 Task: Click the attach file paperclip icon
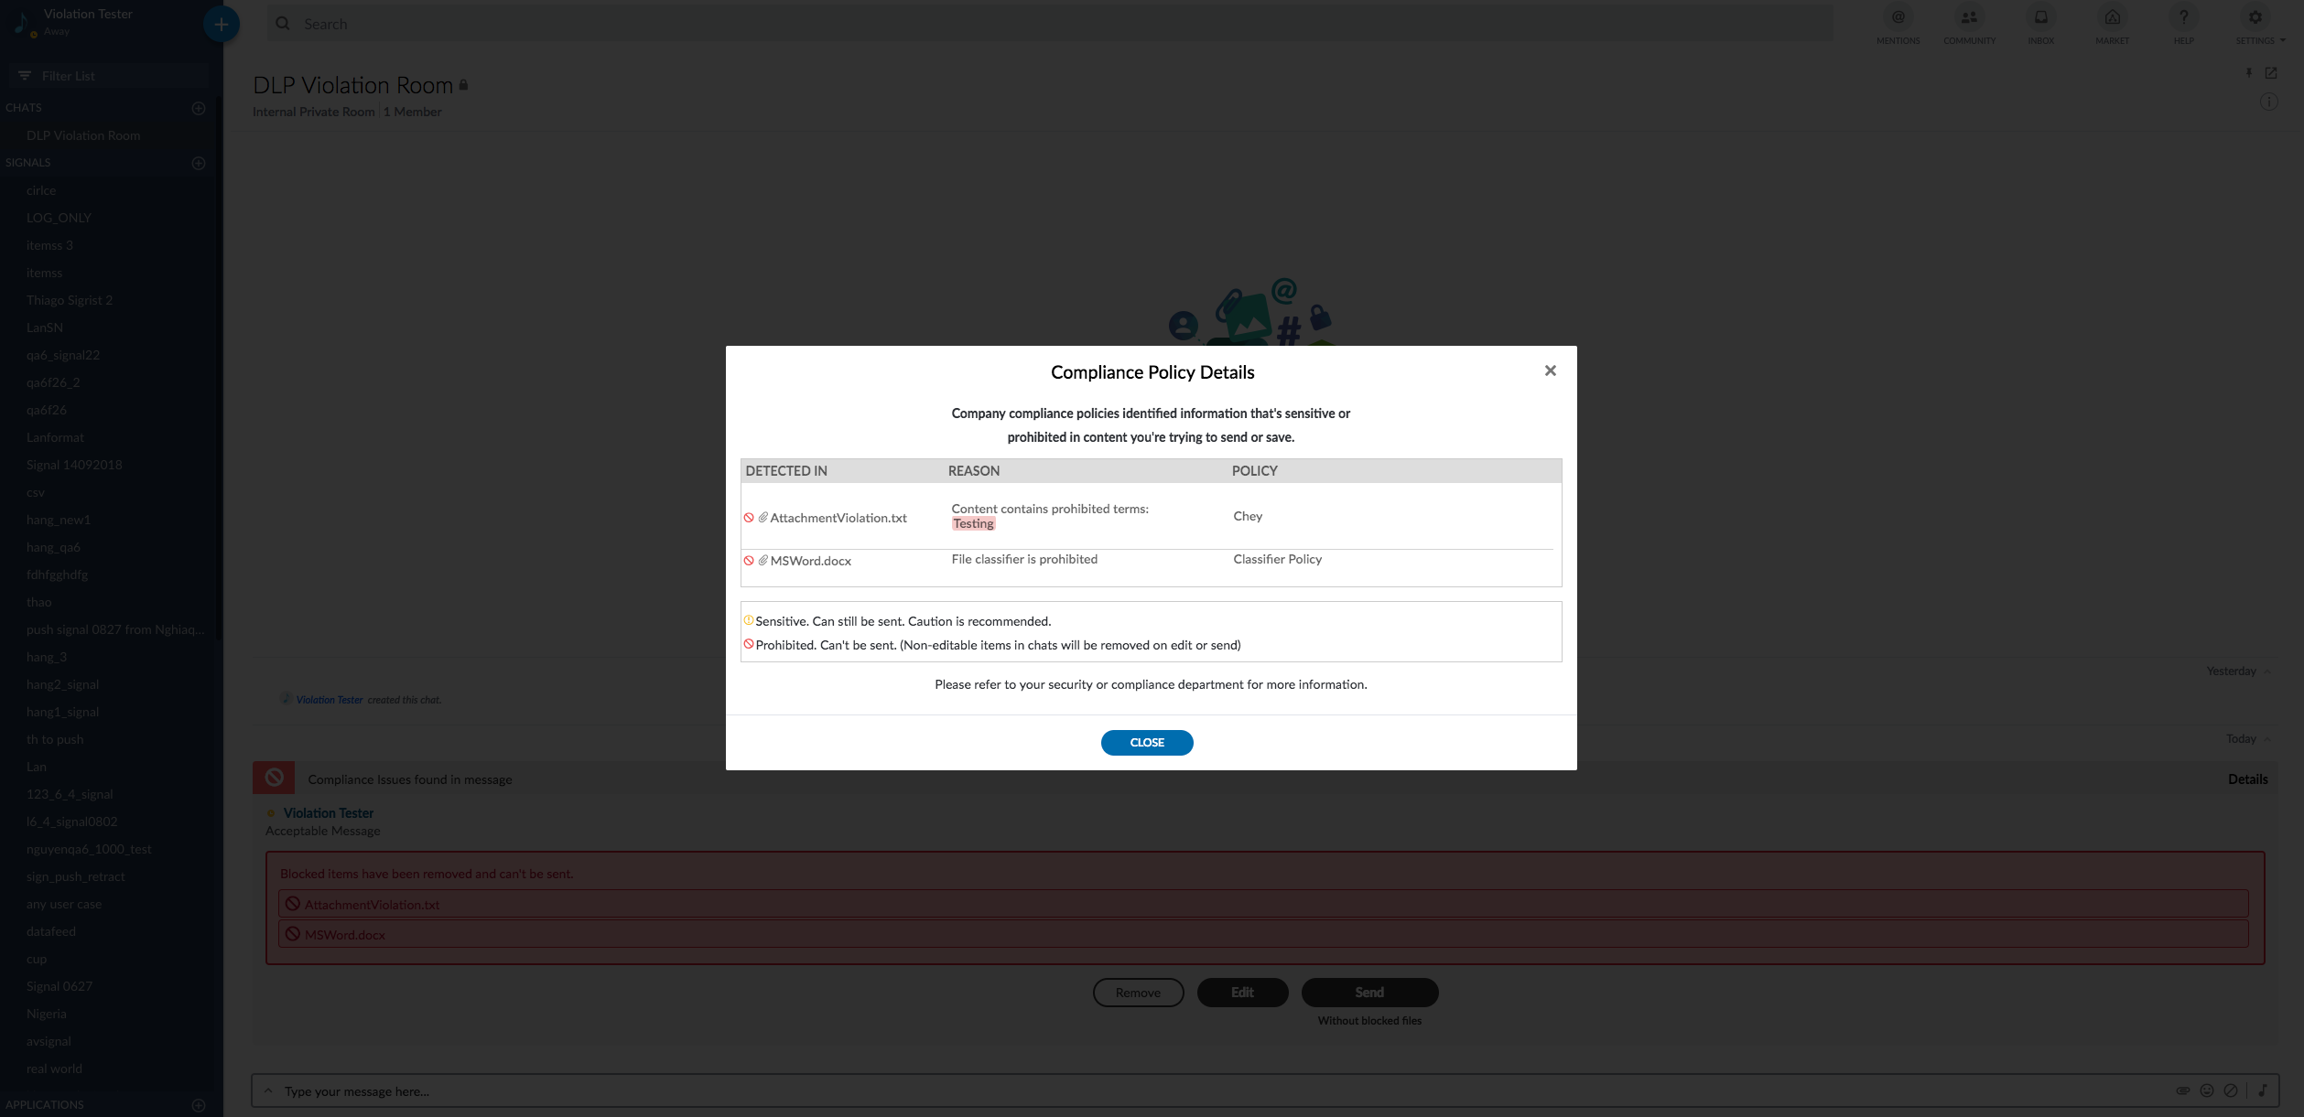(2183, 1091)
